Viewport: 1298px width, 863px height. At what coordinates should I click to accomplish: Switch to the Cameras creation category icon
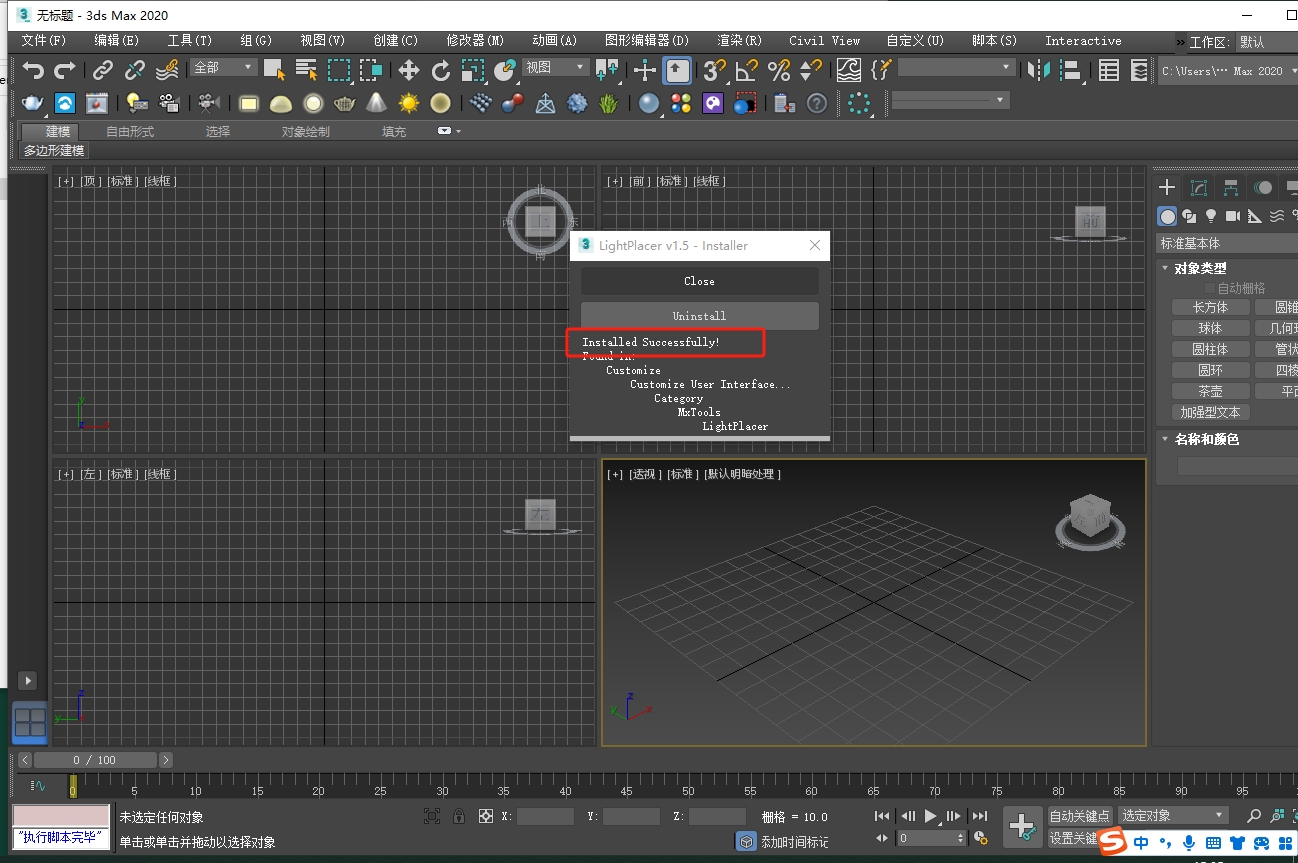point(1233,216)
